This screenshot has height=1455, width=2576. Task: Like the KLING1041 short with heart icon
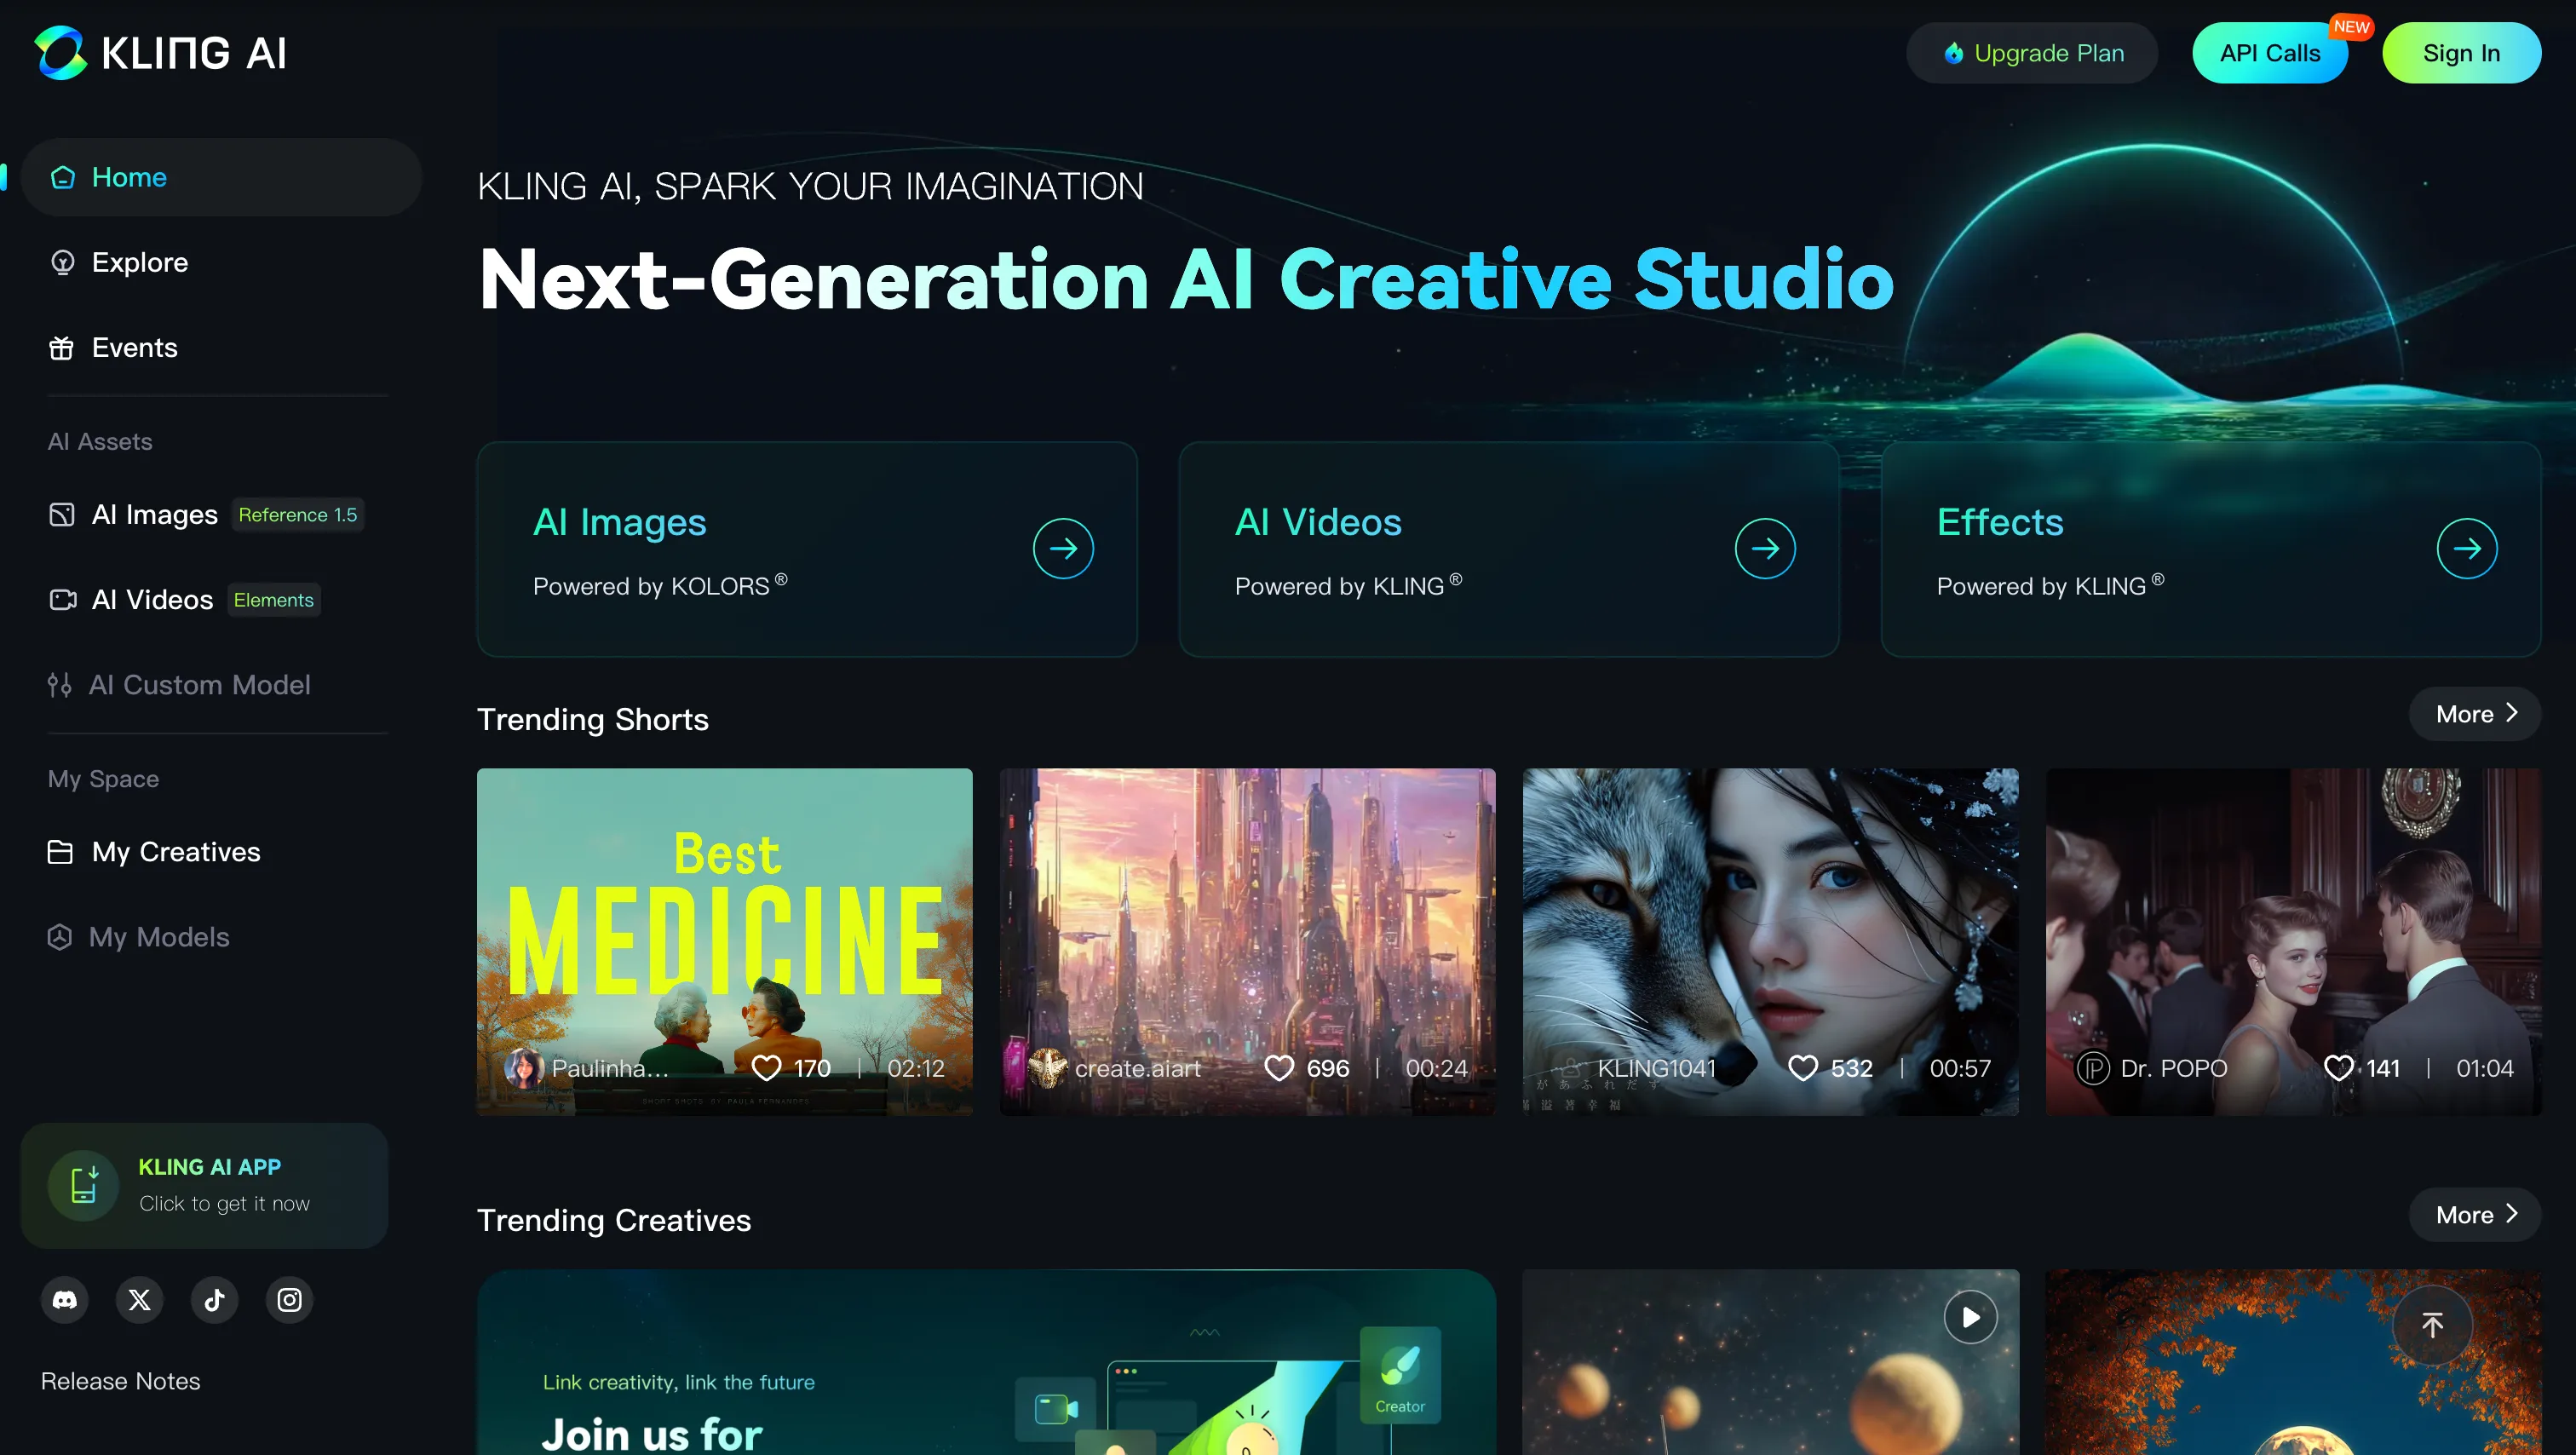(1802, 1068)
